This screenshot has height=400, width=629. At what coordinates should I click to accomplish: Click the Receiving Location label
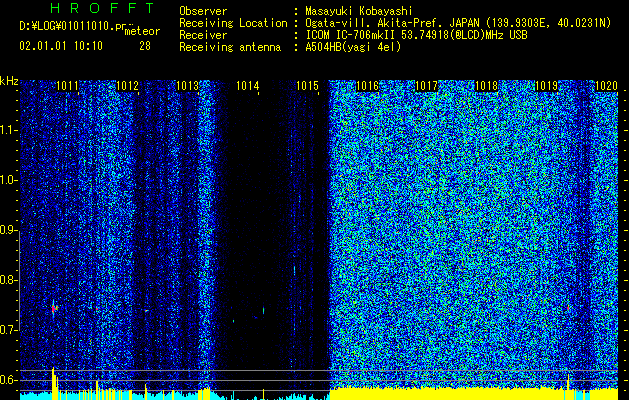click(x=233, y=23)
